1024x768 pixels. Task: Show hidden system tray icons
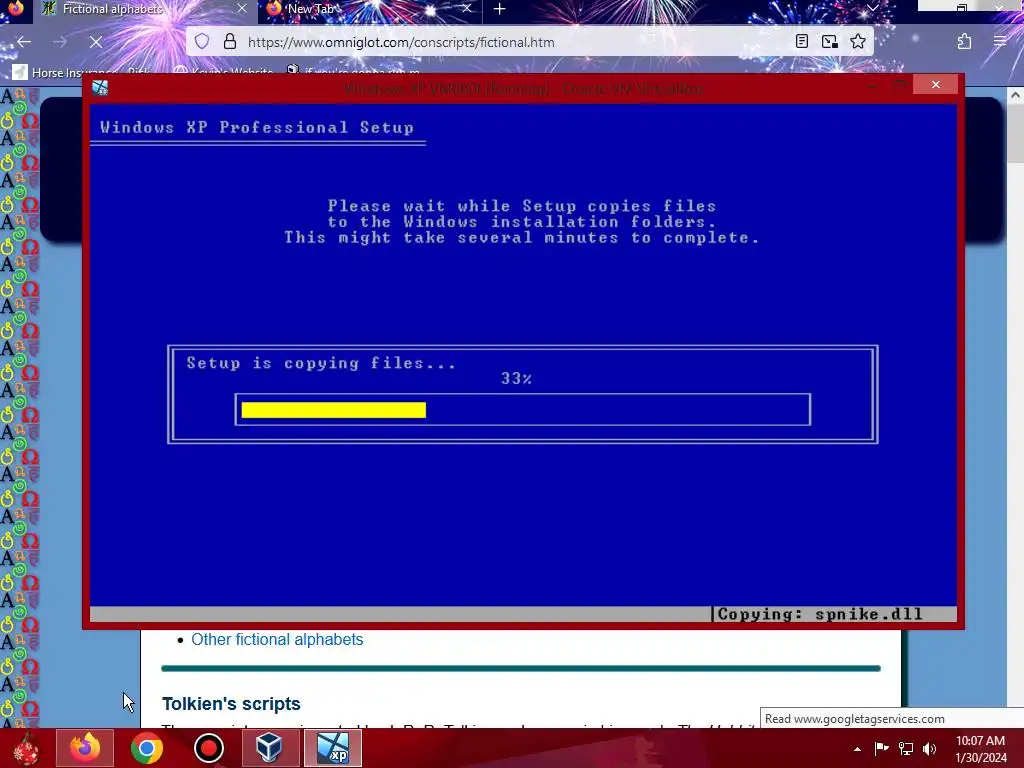pyautogui.click(x=857, y=749)
